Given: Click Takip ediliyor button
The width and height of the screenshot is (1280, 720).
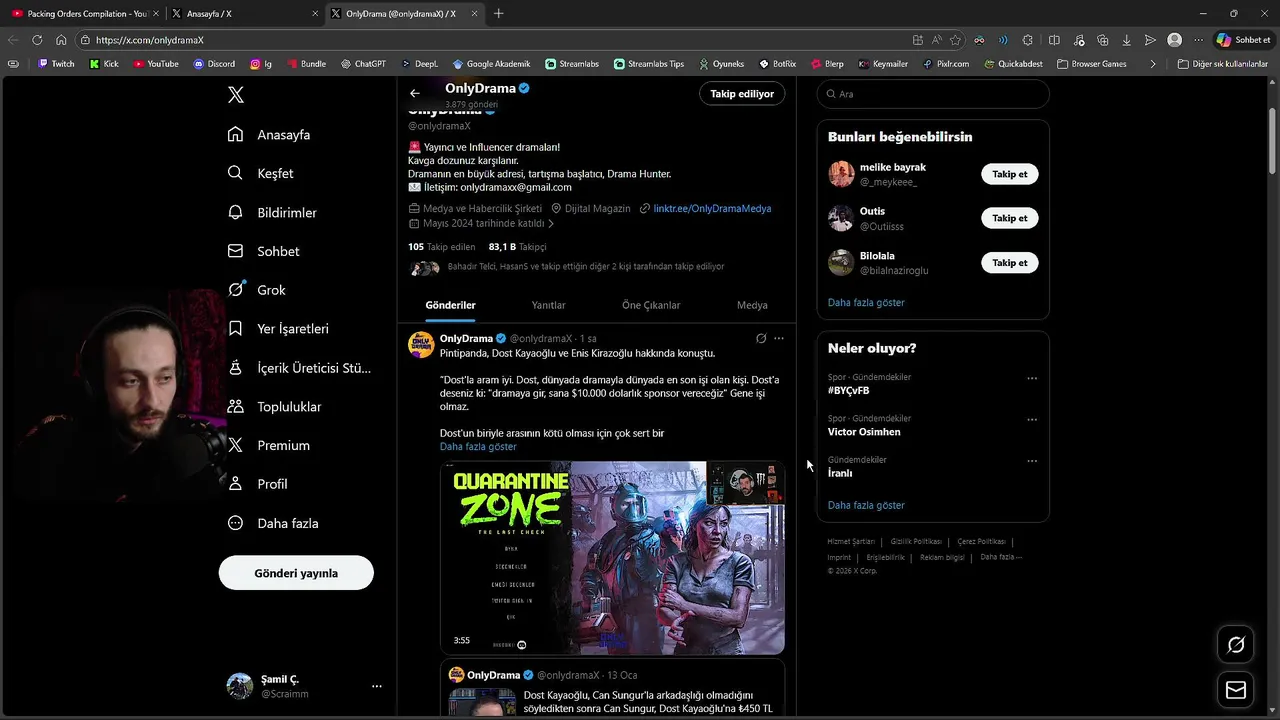Looking at the screenshot, I should click(x=742, y=93).
